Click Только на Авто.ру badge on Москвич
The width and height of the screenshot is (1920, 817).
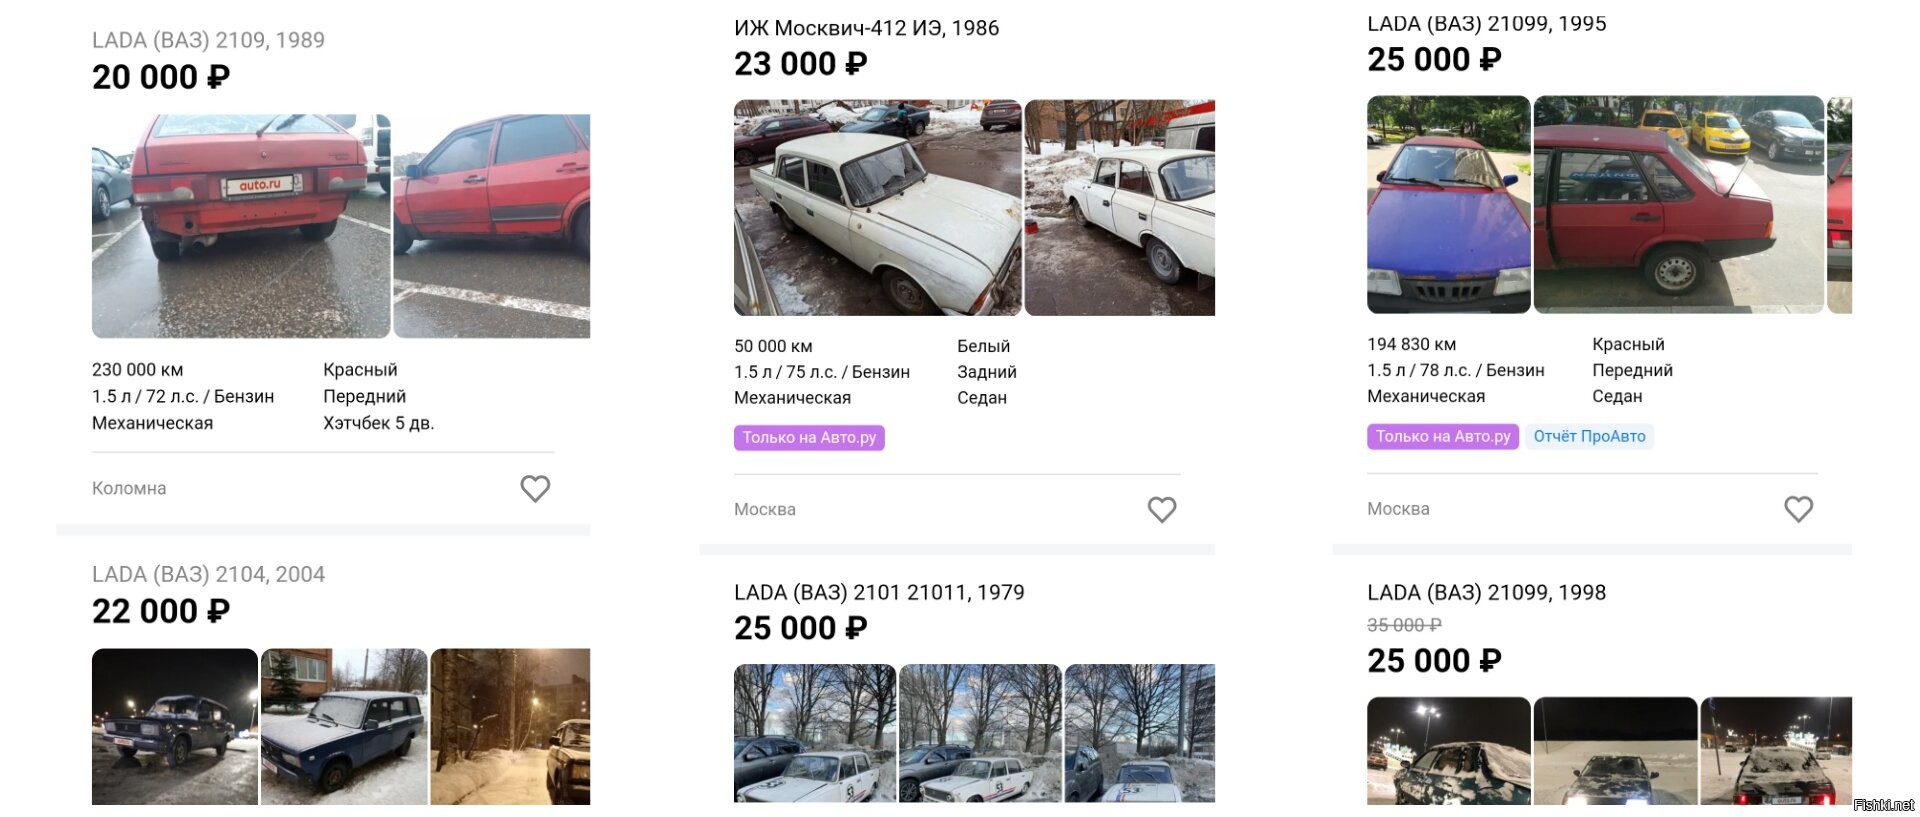click(809, 437)
